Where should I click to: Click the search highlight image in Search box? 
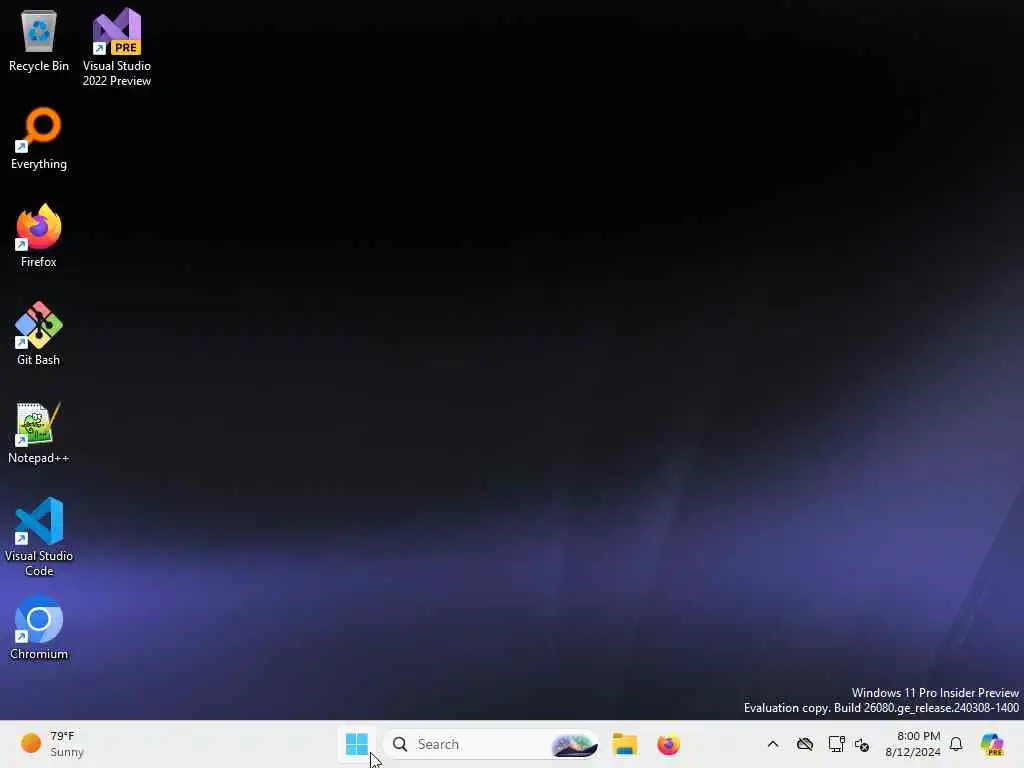pos(573,744)
